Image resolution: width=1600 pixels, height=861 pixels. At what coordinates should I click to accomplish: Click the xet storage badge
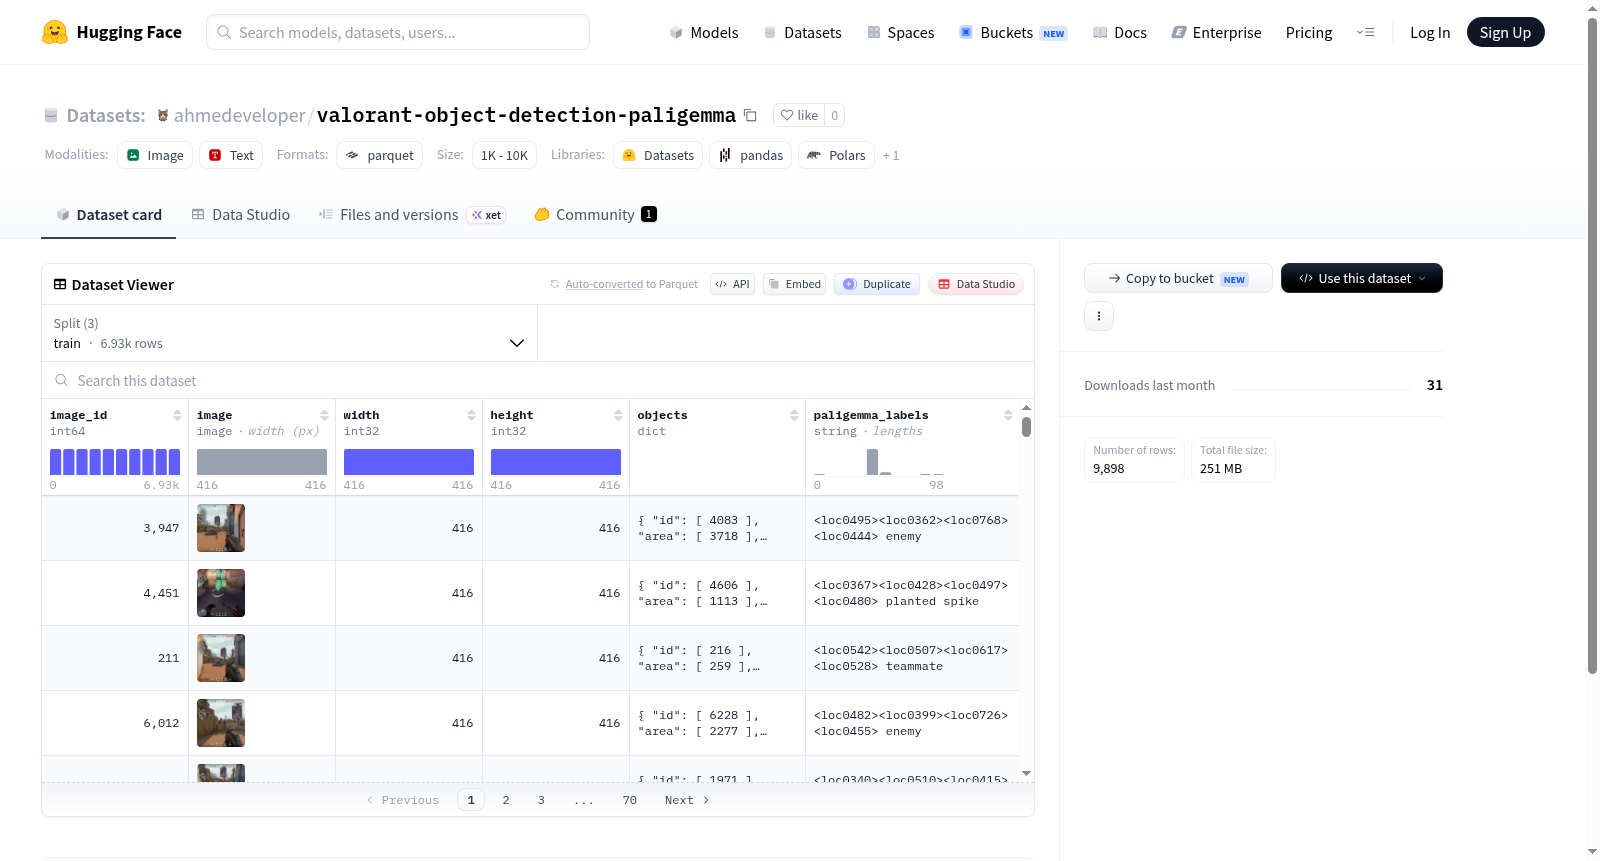click(487, 215)
